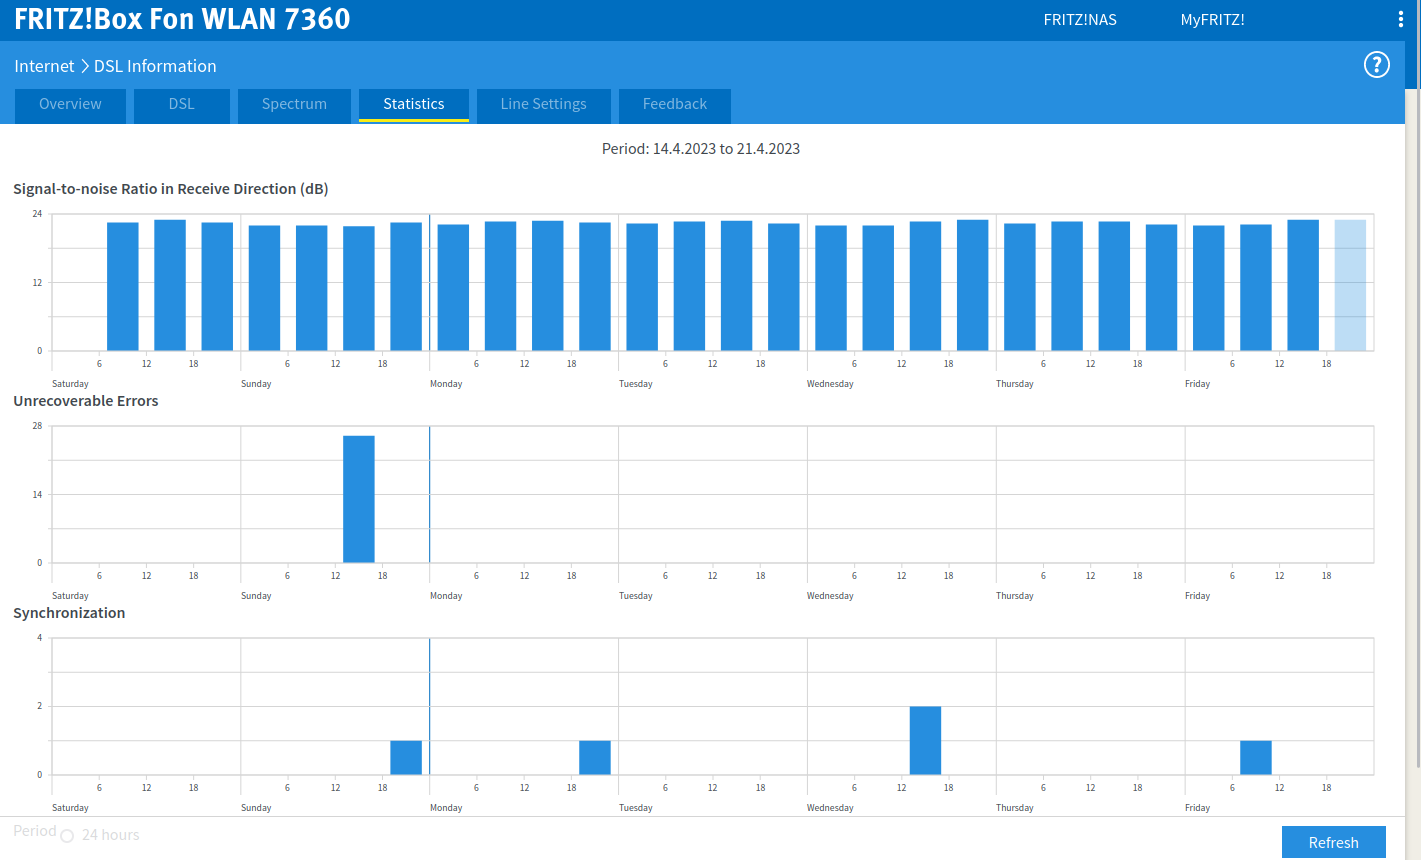The image size is (1421, 860).
Task: Select the 24 hours period radio button
Action: pyautogui.click(x=67, y=836)
